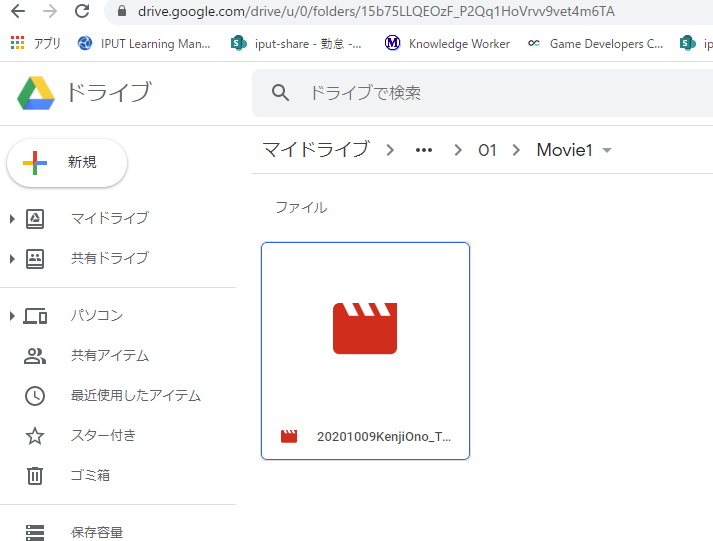The height and width of the screenshot is (541, 713).
Task: Click the 共有アイテム people icon
Action: click(x=35, y=356)
